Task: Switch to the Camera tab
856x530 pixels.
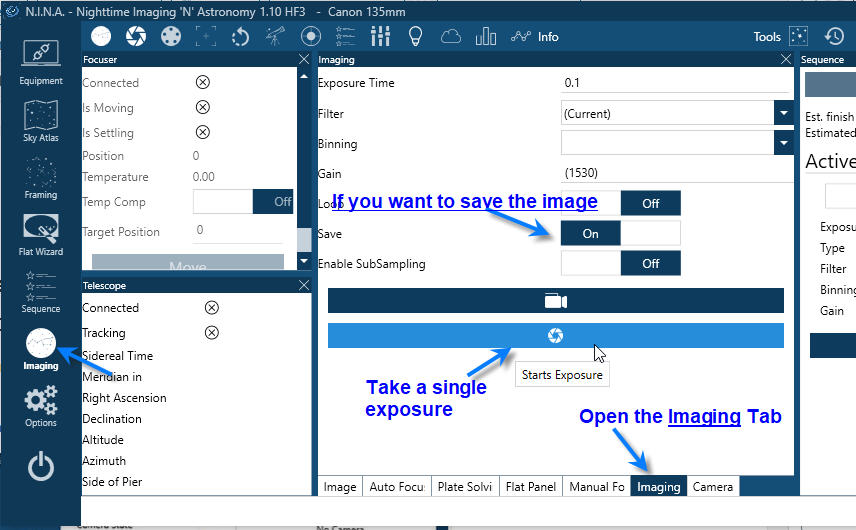Action: tap(713, 487)
